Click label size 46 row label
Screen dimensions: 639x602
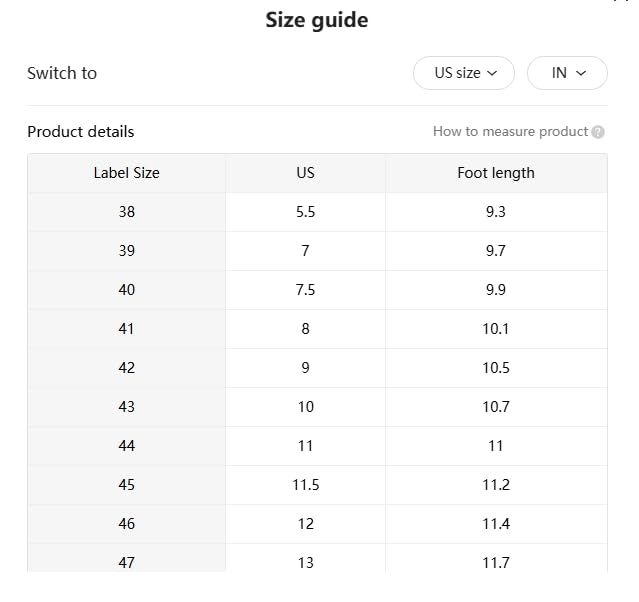(126, 524)
